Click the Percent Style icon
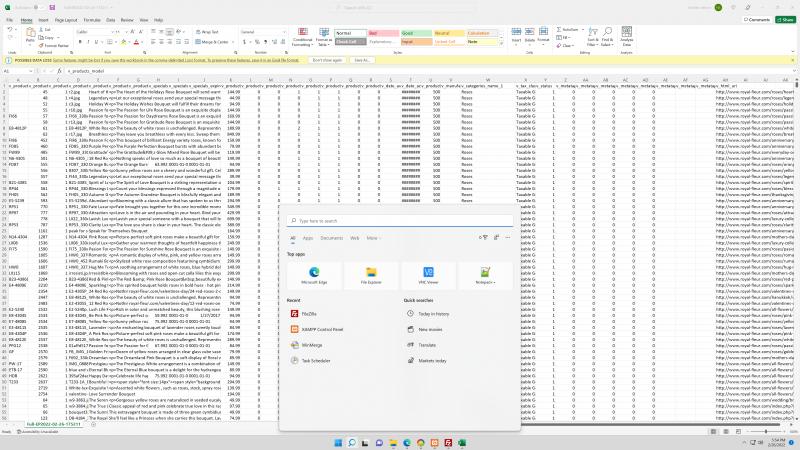This screenshot has width=800, height=450. 256,42
